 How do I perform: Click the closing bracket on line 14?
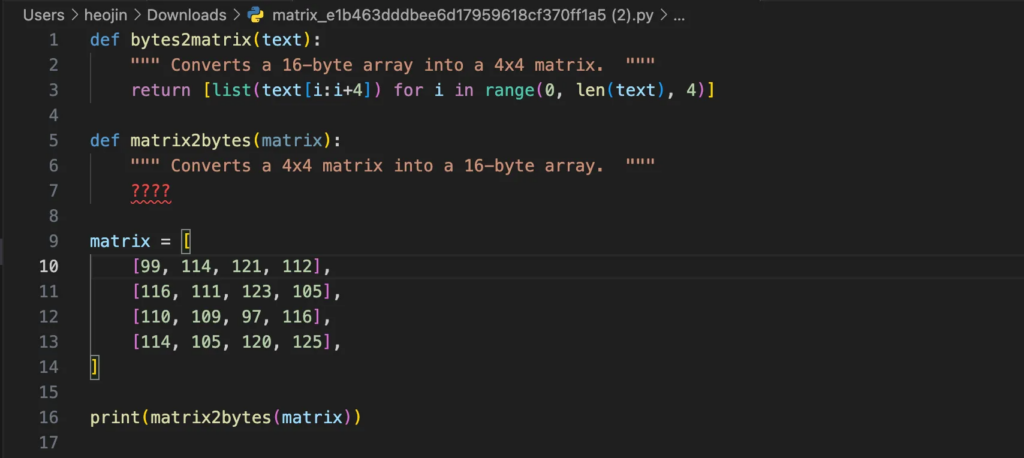(95, 367)
